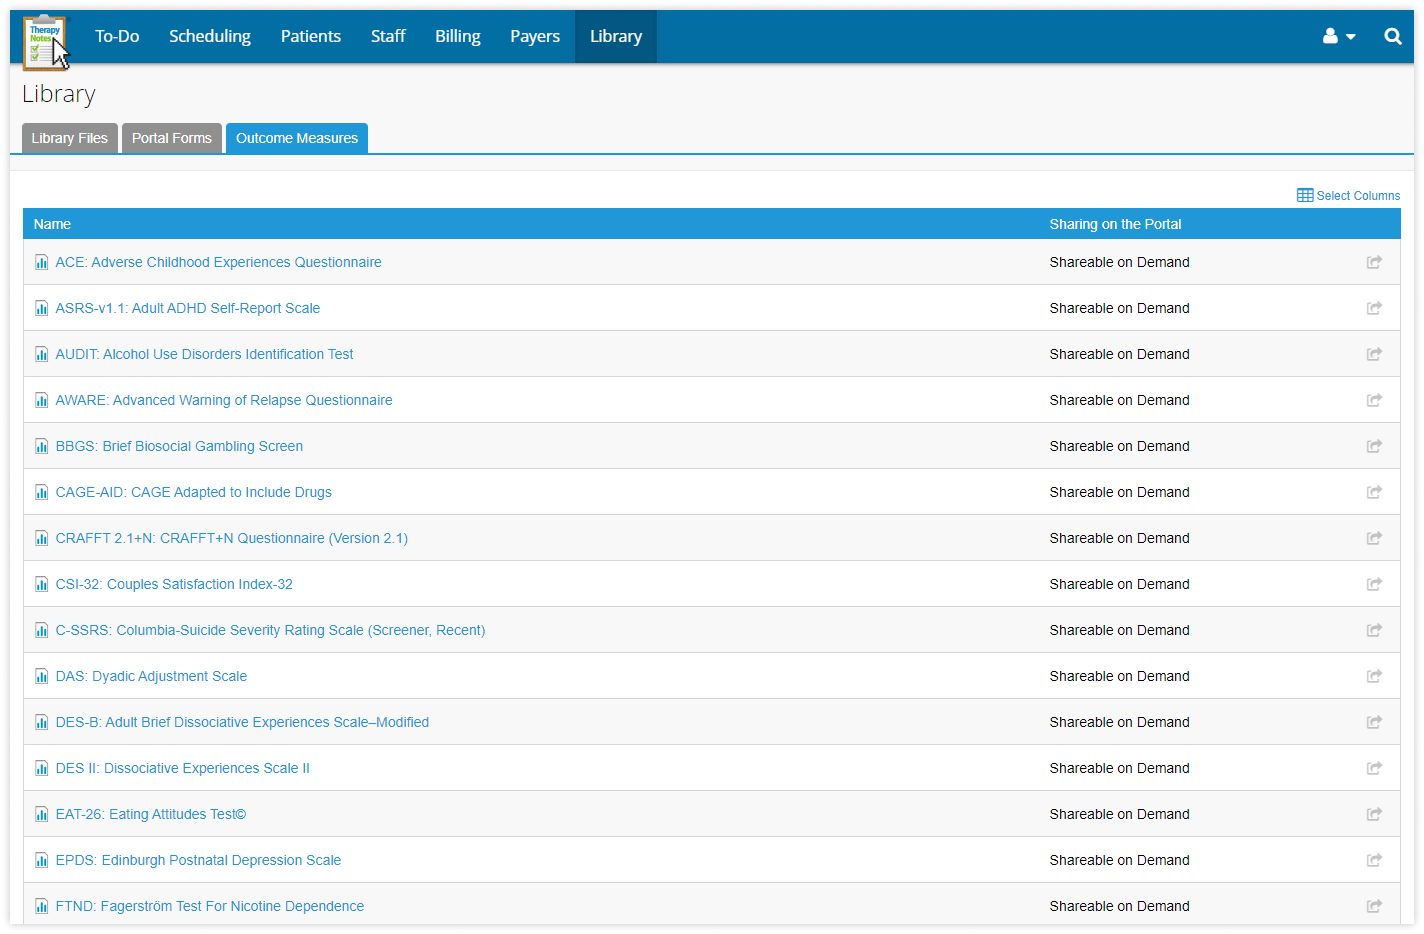Image resolution: width=1424 pixels, height=934 pixels.
Task: Open CAGE-AID measure link
Action: pyautogui.click(x=193, y=492)
